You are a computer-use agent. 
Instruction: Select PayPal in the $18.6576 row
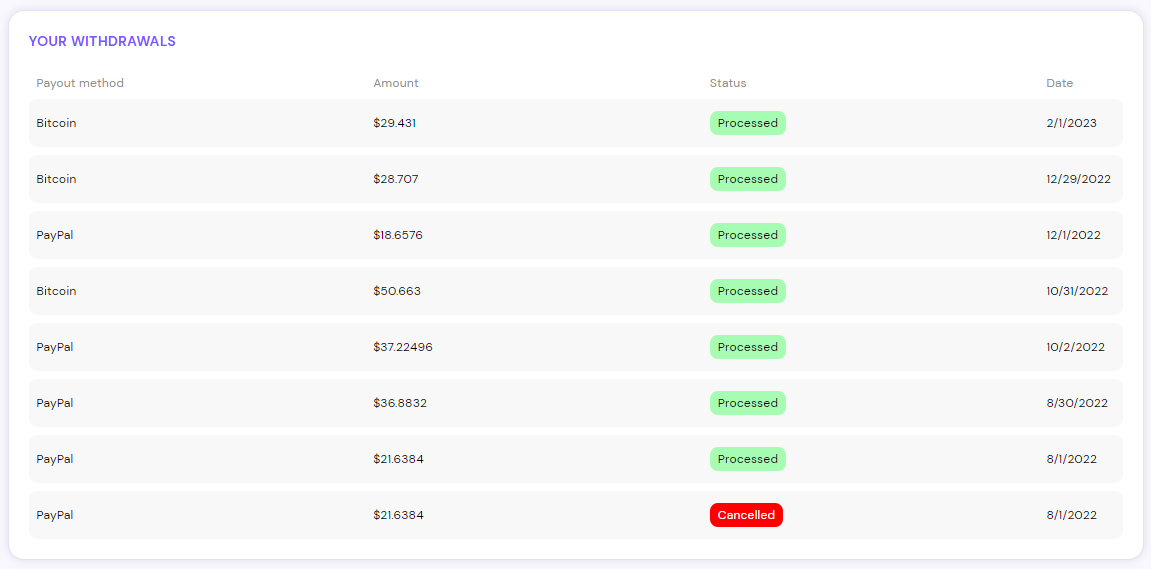pyautogui.click(x=55, y=235)
